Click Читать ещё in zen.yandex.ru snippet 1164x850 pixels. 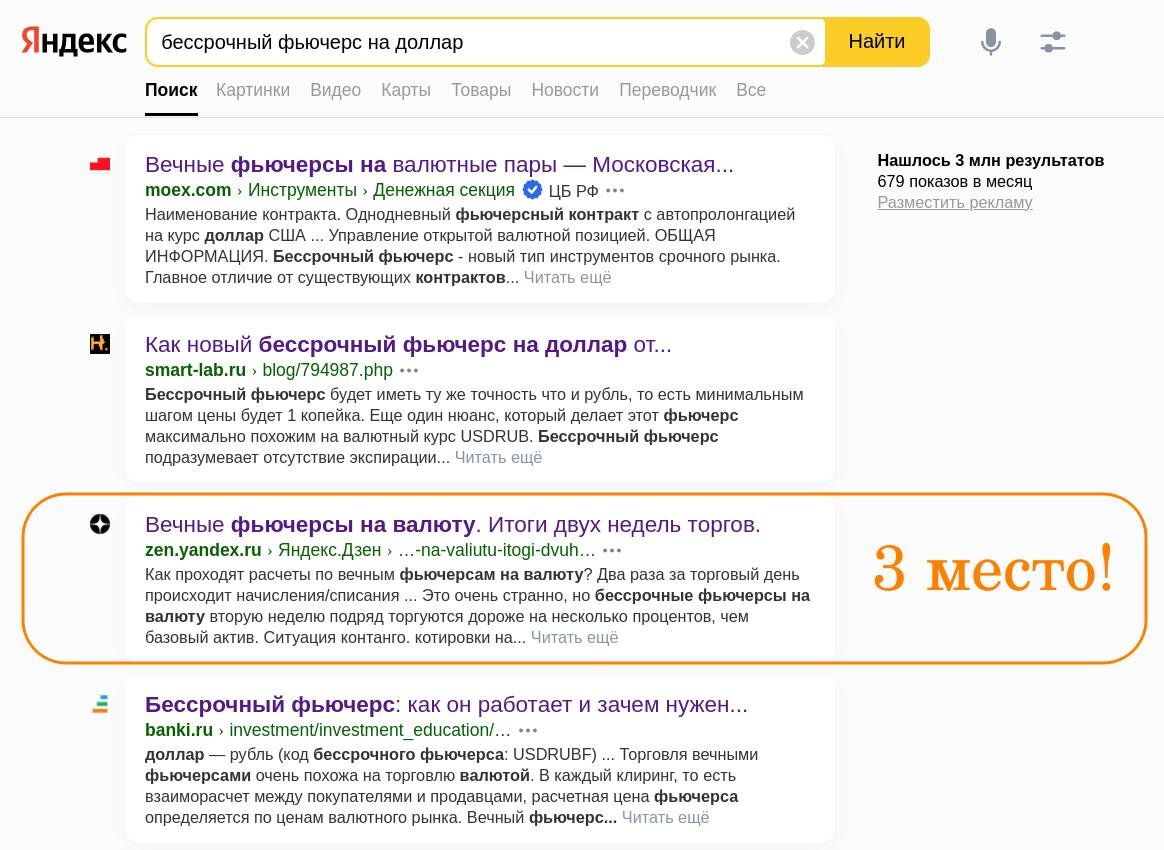click(575, 638)
